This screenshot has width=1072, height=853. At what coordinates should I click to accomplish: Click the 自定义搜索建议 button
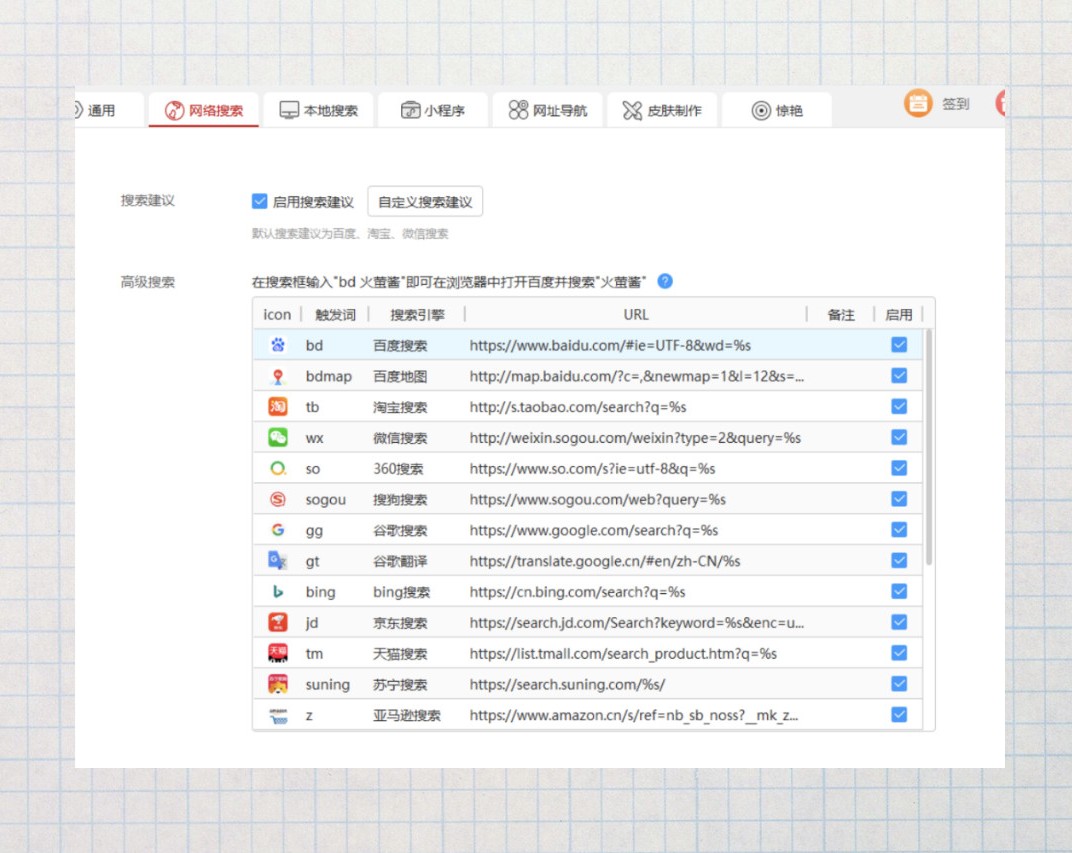[x=425, y=202]
